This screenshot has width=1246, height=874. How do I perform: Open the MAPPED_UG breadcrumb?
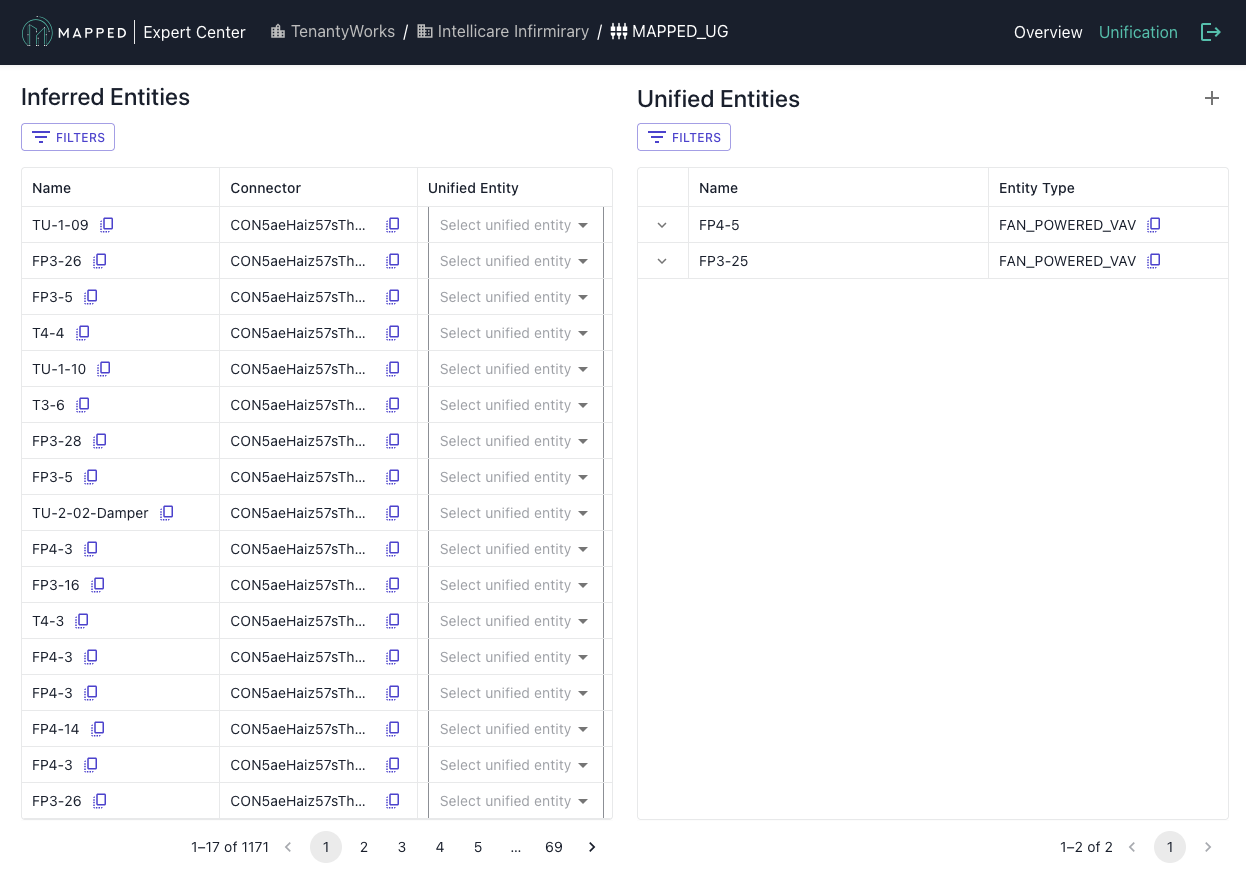tap(669, 31)
